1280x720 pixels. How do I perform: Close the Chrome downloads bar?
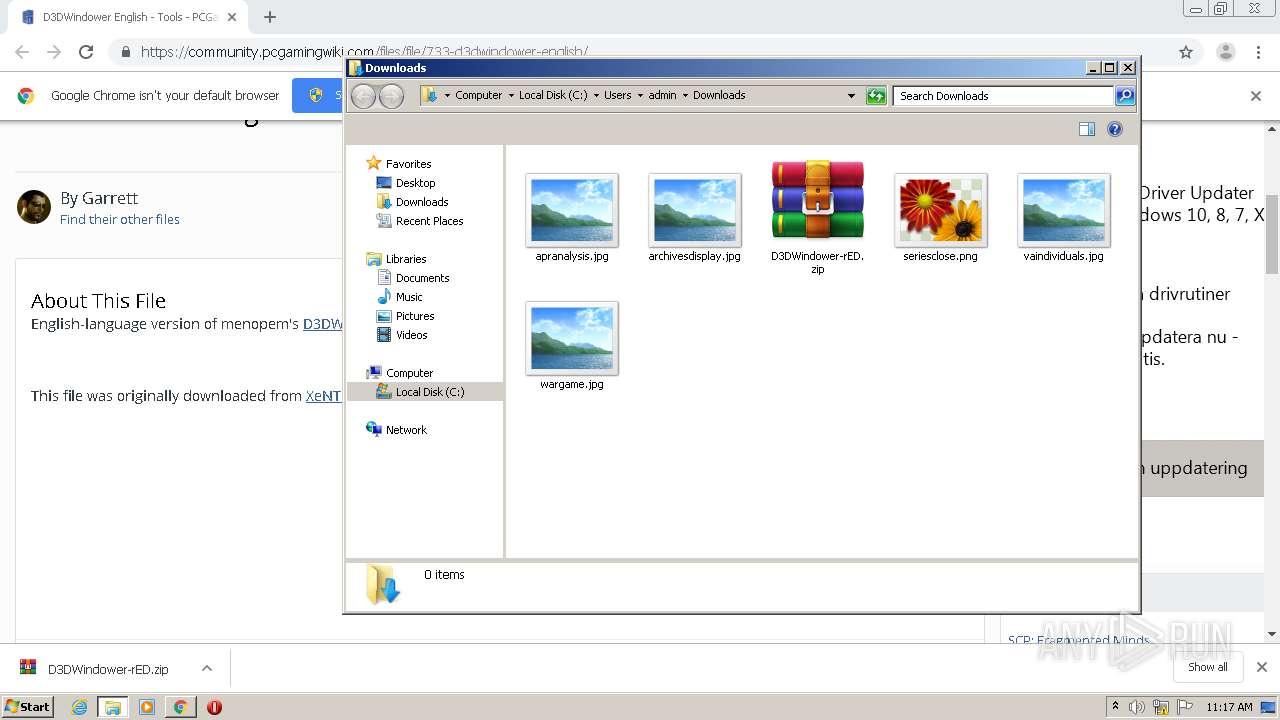pyautogui.click(x=1261, y=667)
